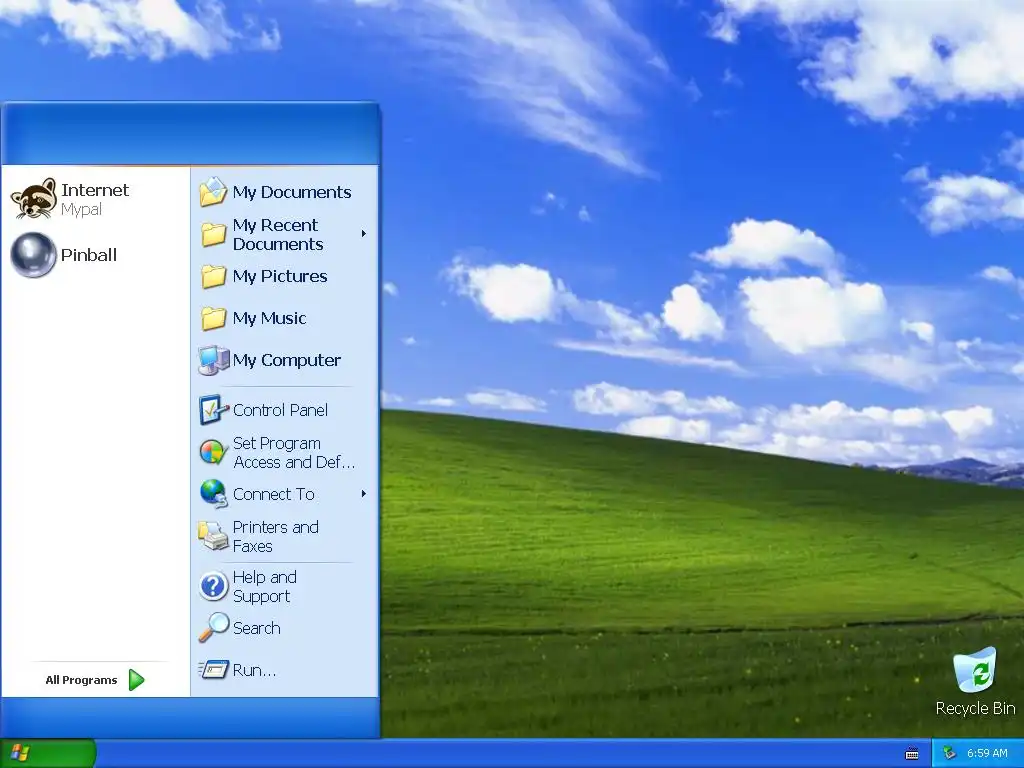Open the My Pictures folder icon
Viewport: 1024px width, 768px height.
(x=214, y=276)
